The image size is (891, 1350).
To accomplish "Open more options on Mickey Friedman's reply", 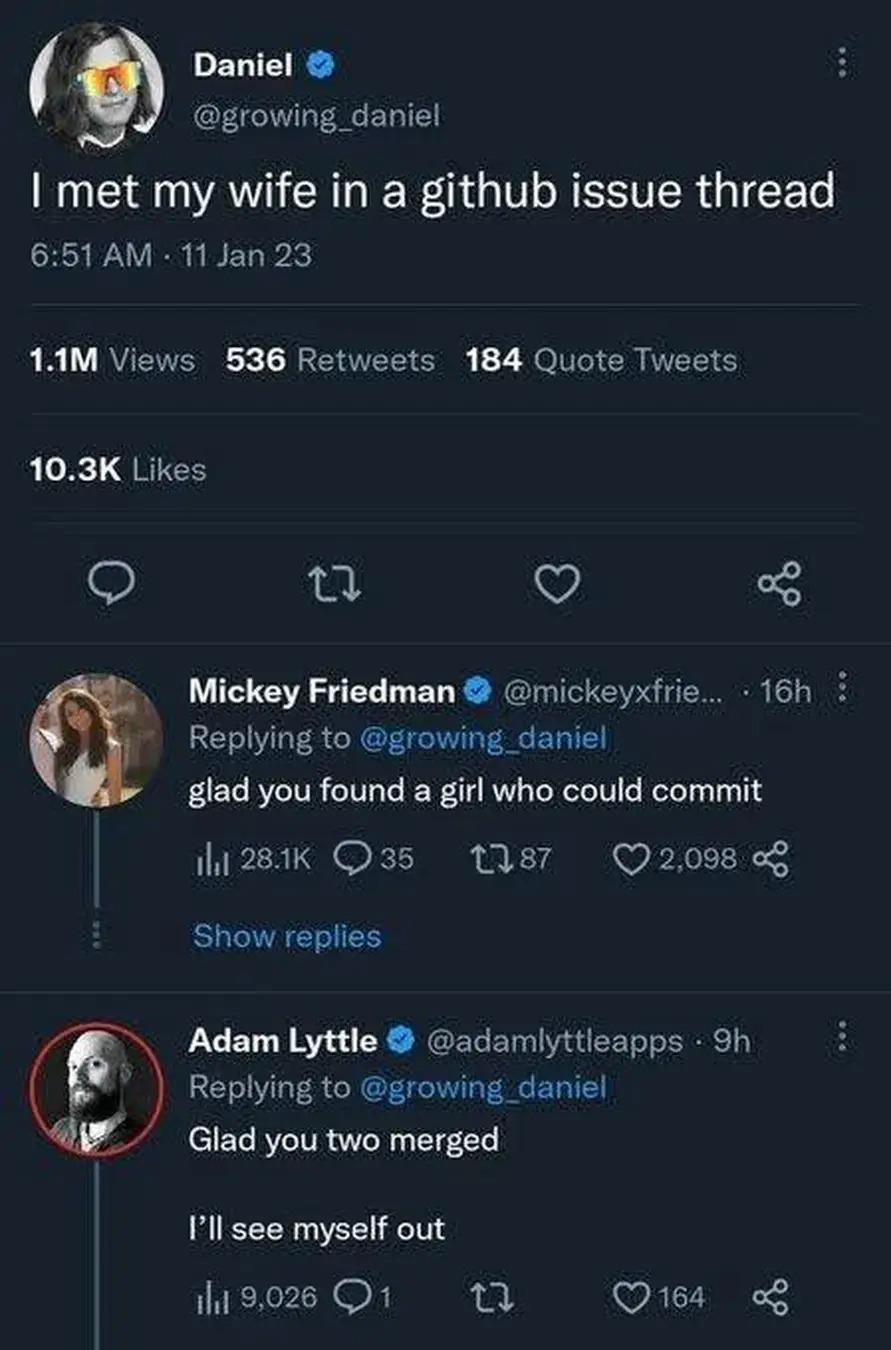I will click(841, 689).
